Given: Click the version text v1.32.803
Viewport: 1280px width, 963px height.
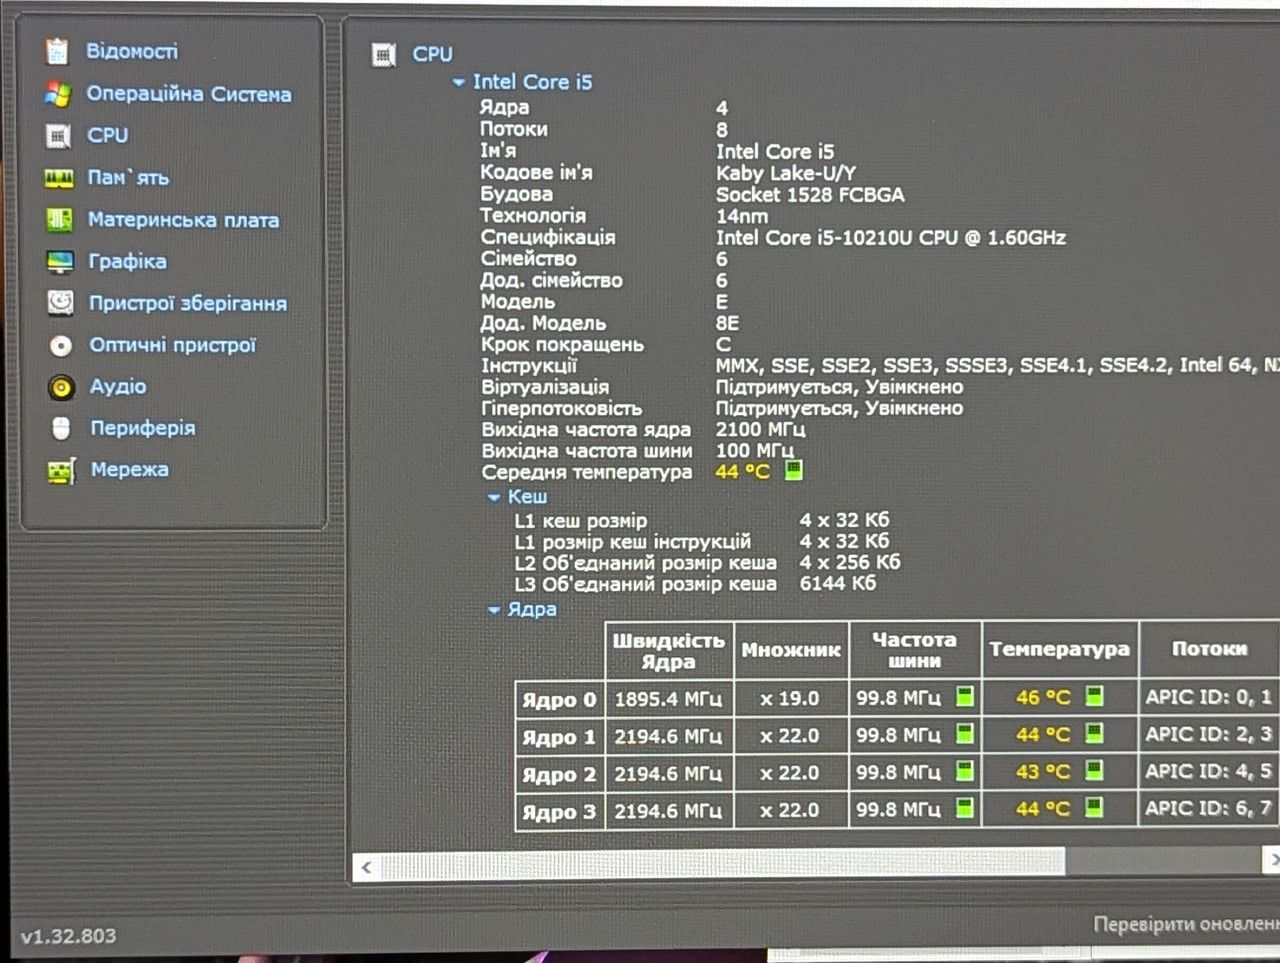Looking at the screenshot, I should click(68, 937).
